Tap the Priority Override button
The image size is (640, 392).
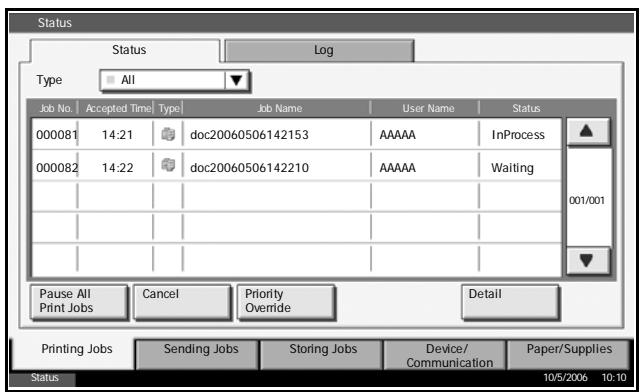(x=286, y=302)
